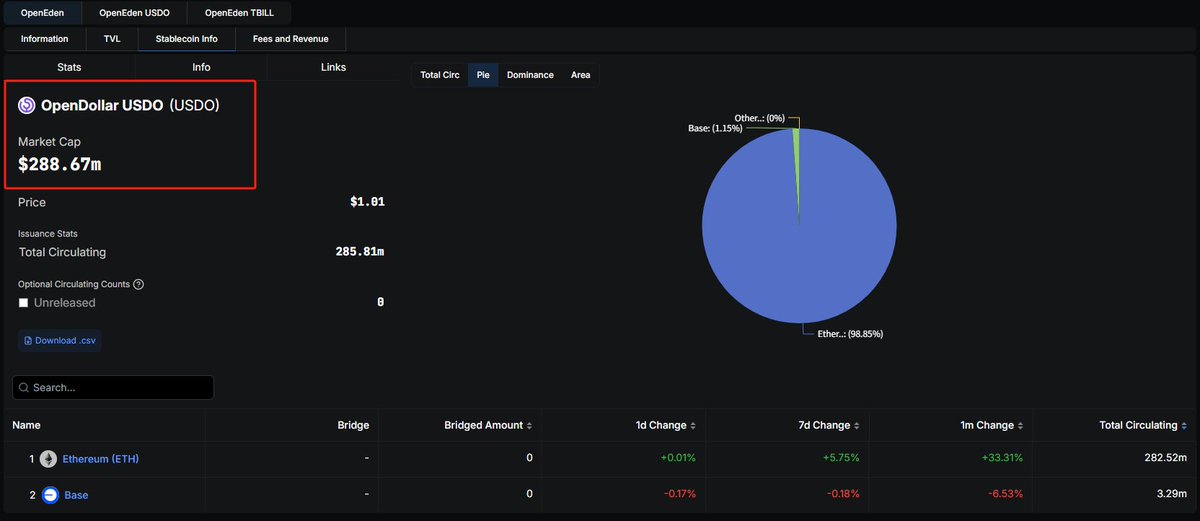The image size is (1200, 521).
Task: Click the 285.81m total circulating value
Action: click(x=360, y=252)
